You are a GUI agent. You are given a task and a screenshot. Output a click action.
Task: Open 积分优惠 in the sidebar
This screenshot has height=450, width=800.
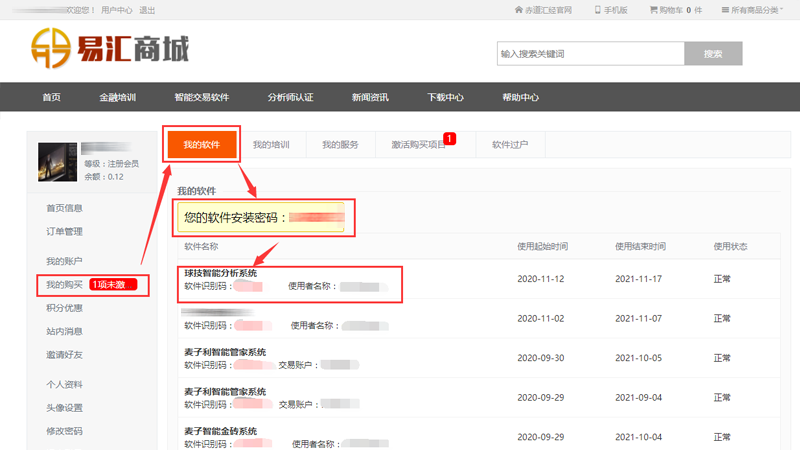(x=64, y=308)
